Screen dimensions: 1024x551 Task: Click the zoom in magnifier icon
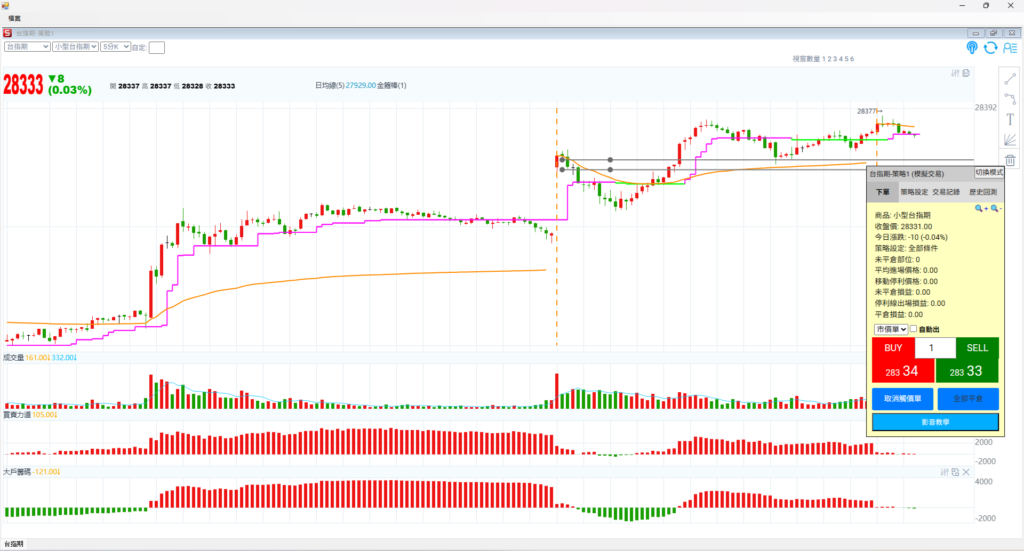click(x=981, y=208)
